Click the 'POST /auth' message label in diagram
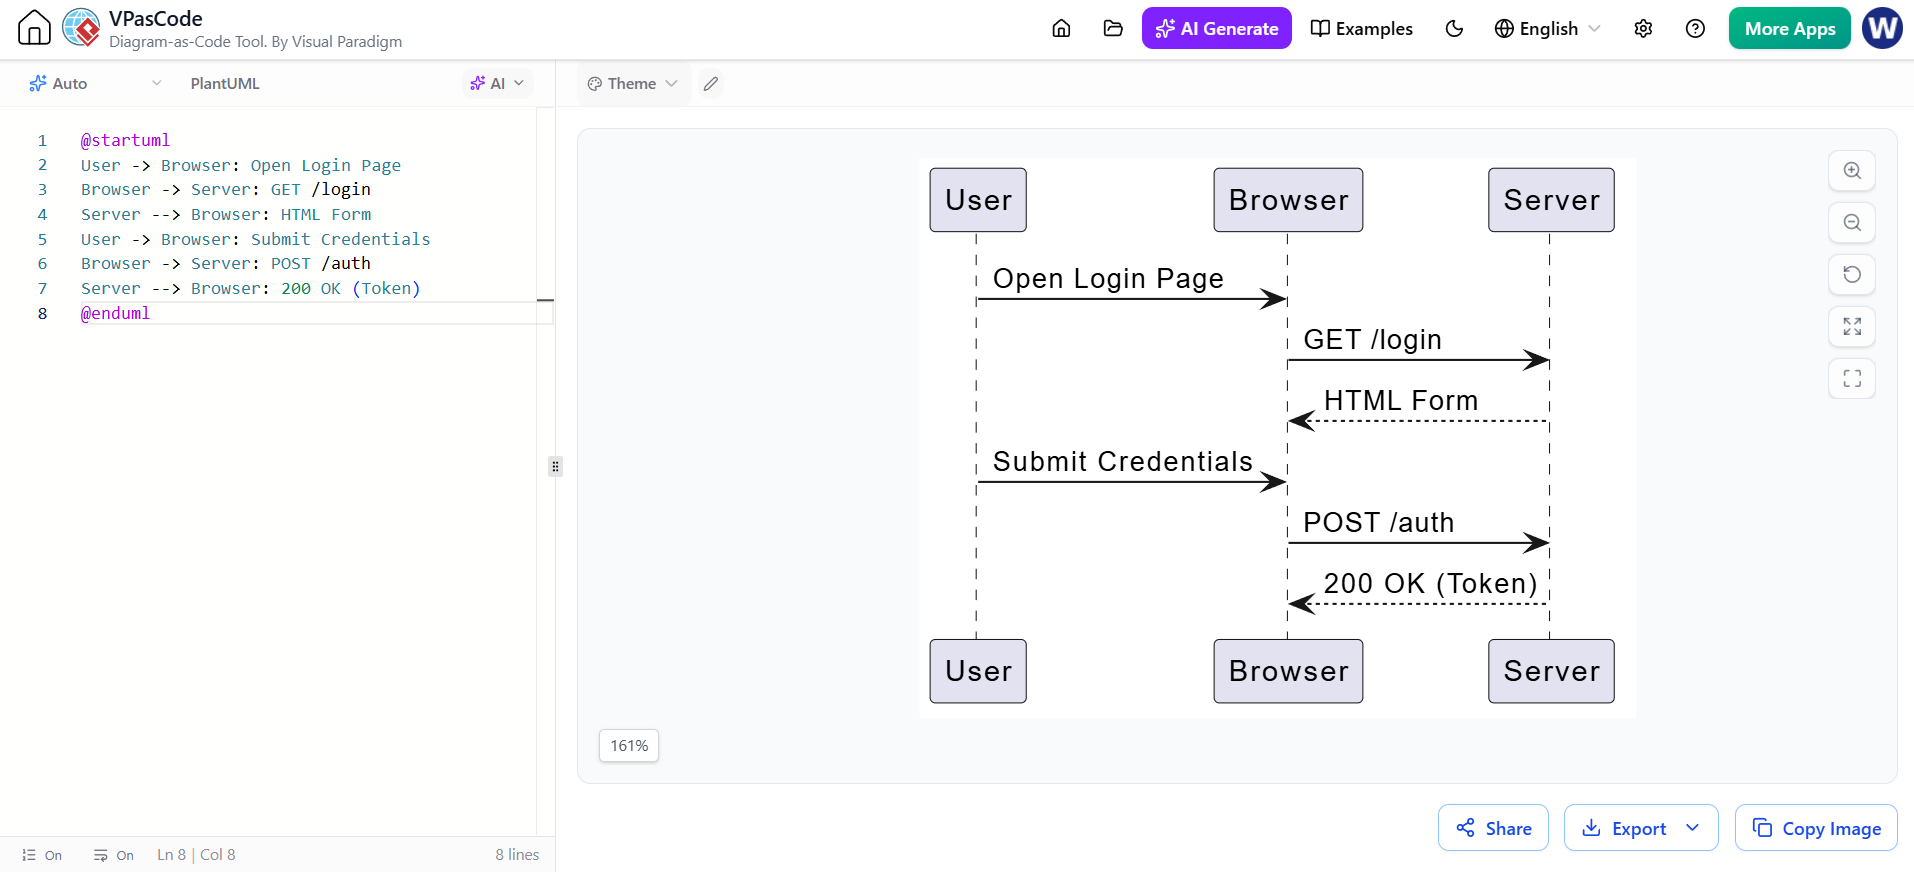1914x872 pixels. (x=1378, y=522)
